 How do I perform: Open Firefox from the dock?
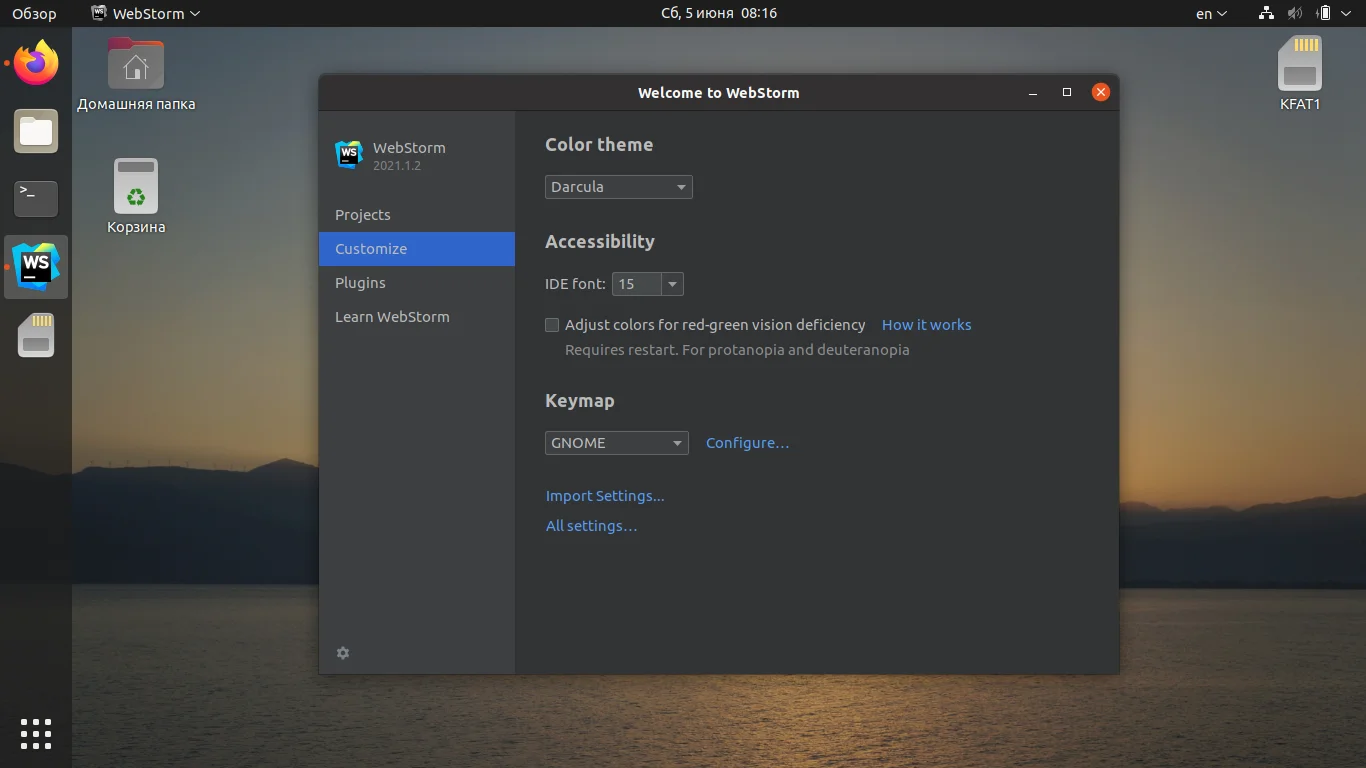click(36, 63)
